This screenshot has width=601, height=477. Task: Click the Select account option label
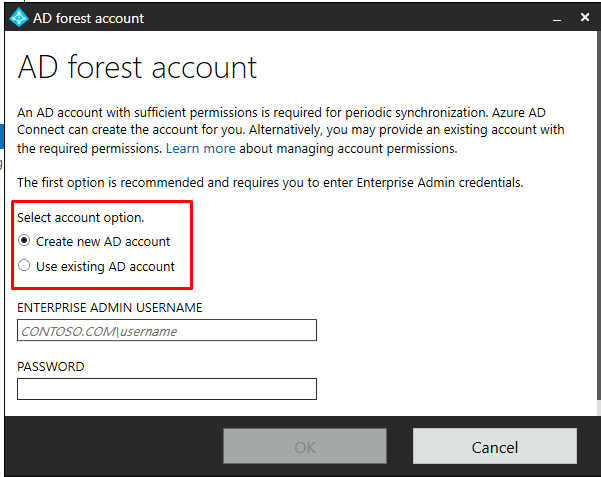pos(81,217)
